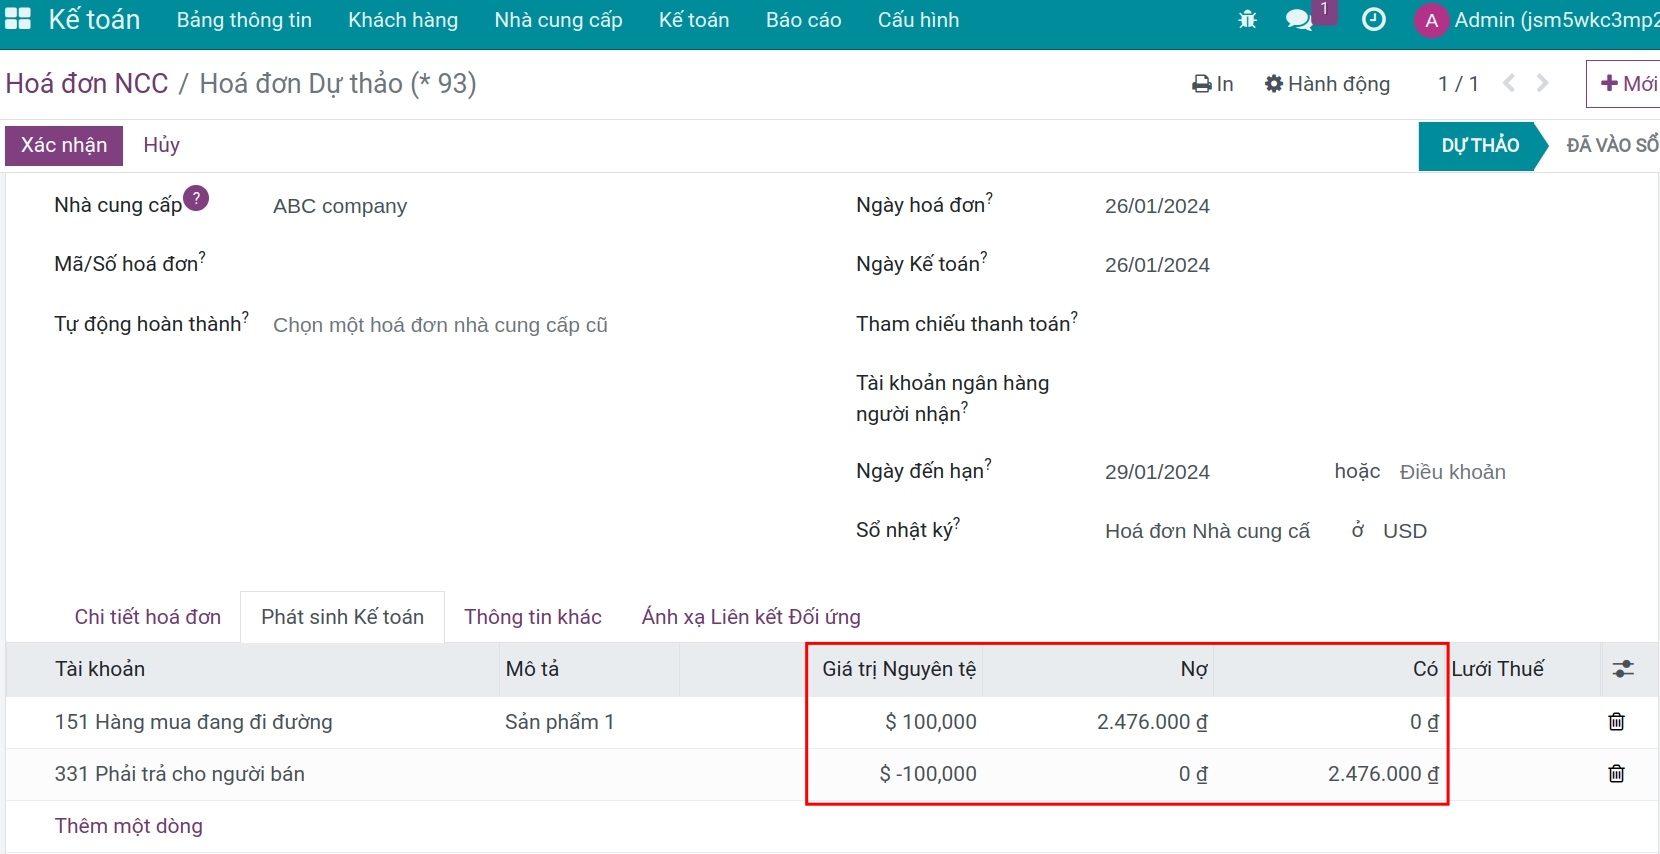Click the Mới new record button
Viewport: 1660px width, 854px height.
coord(1625,84)
